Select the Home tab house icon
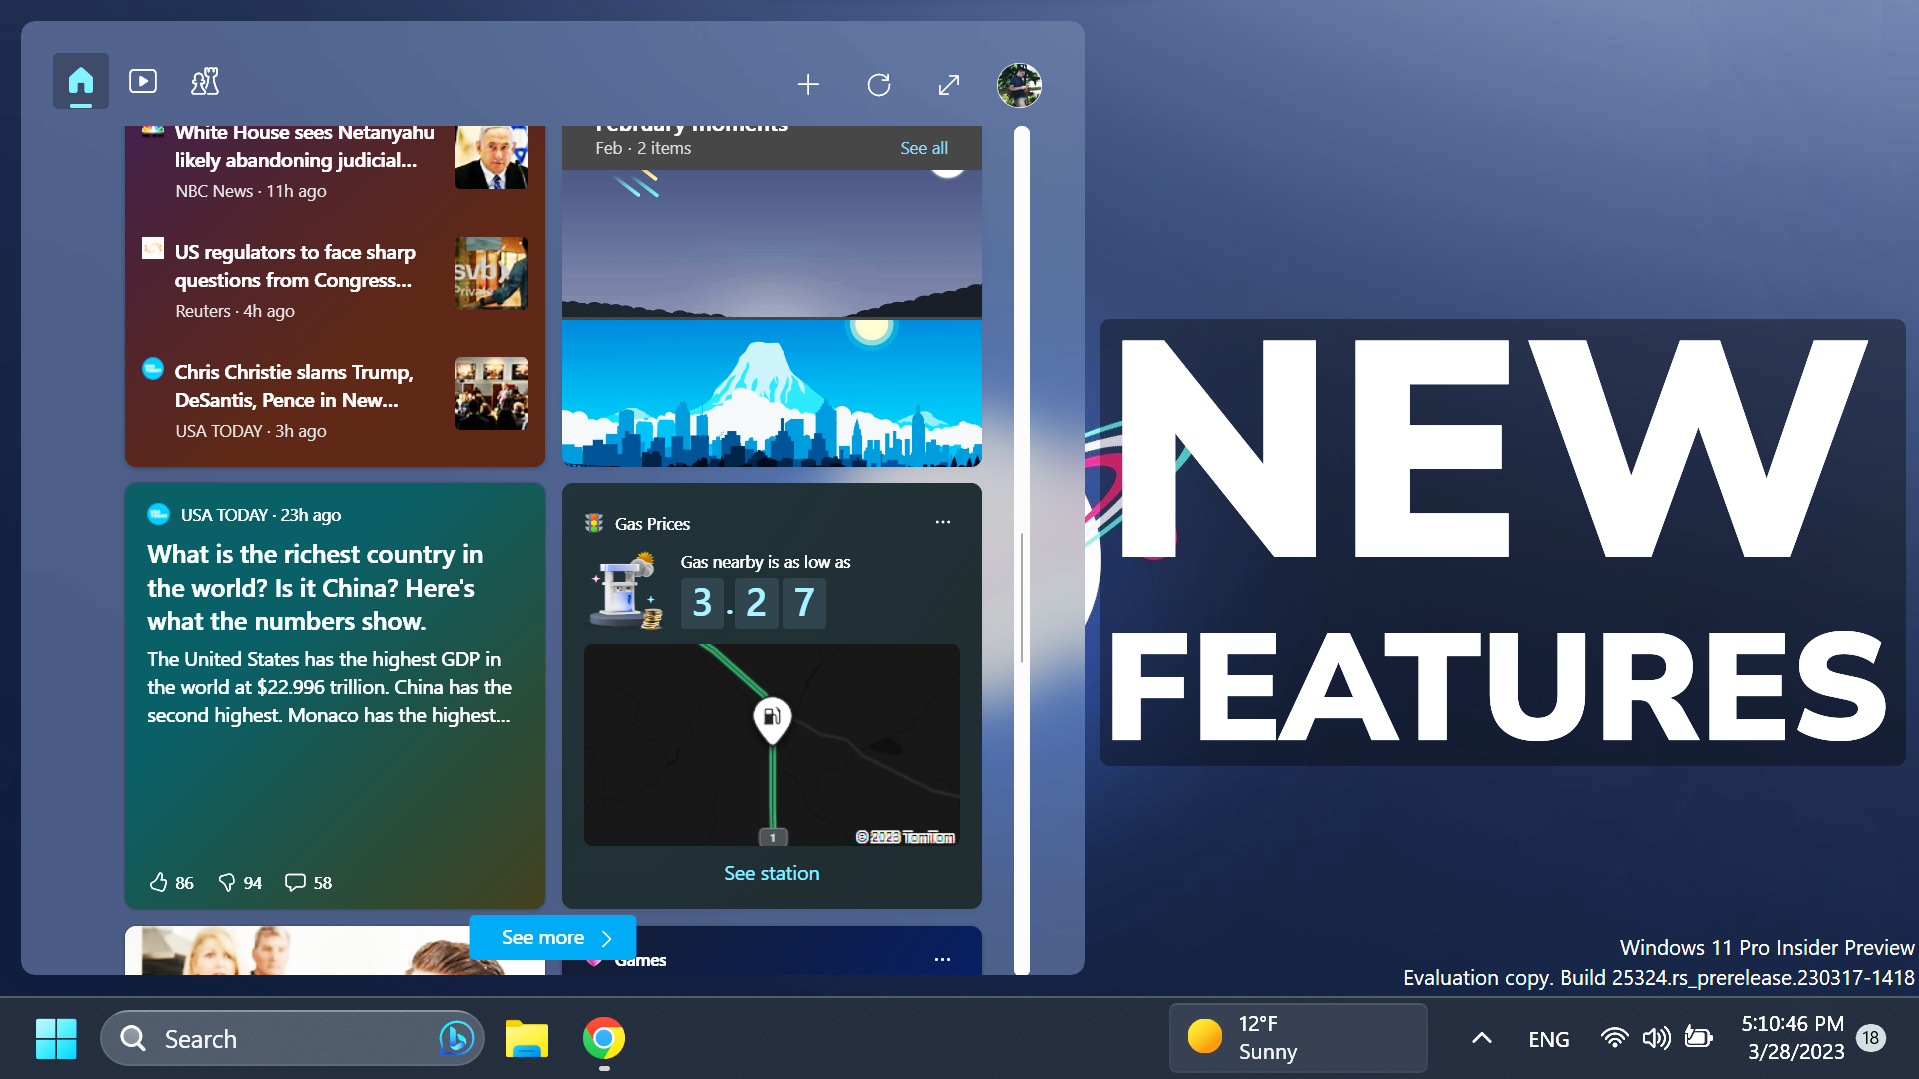 pos(80,81)
